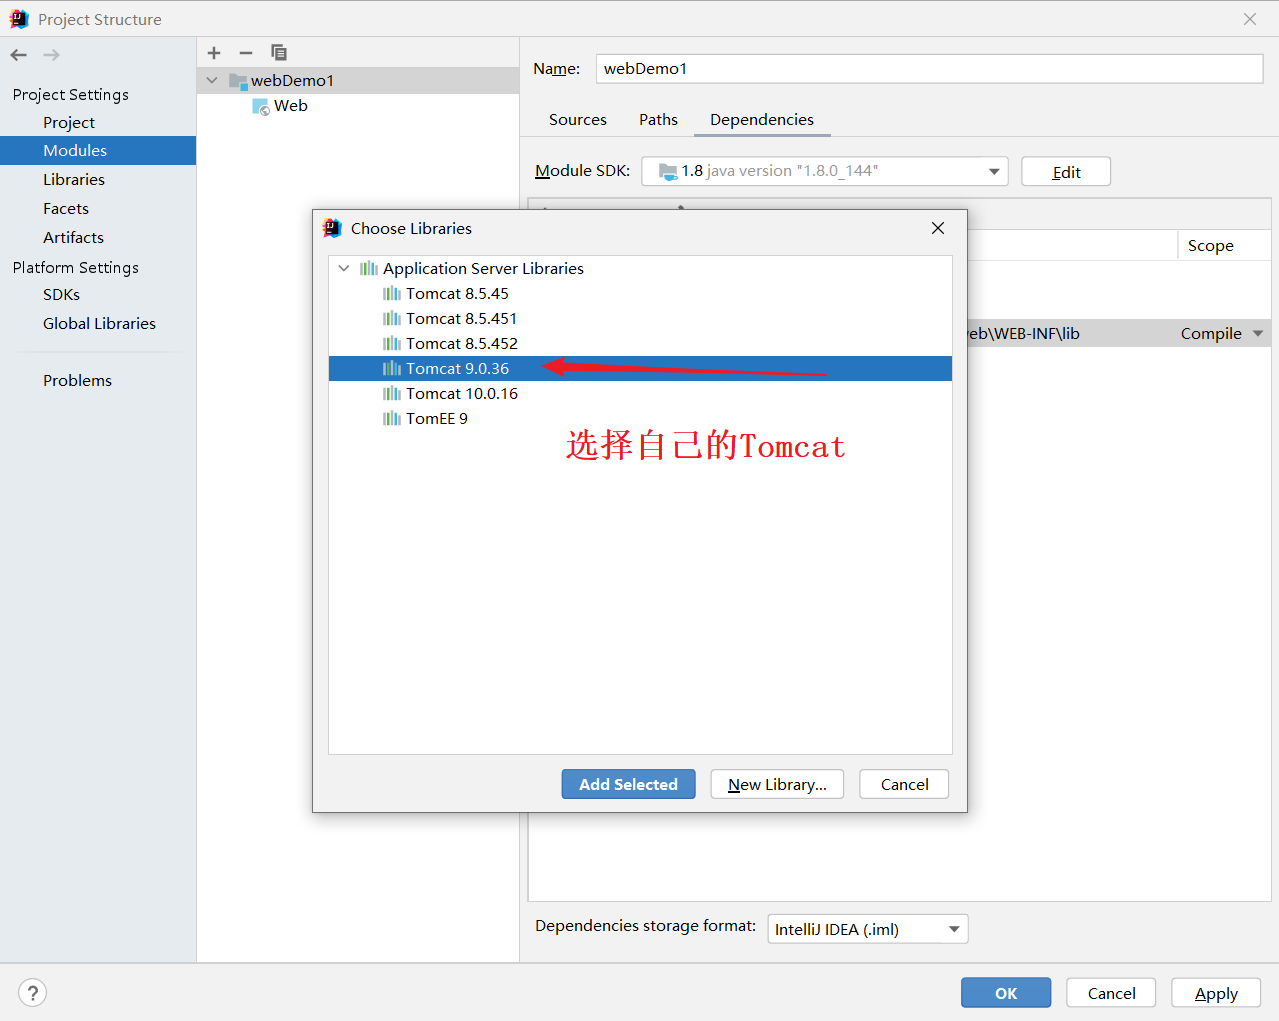The image size is (1279, 1021).
Task: Open the Compile scope dropdown
Action: pyautogui.click(x=1258, y=334)
